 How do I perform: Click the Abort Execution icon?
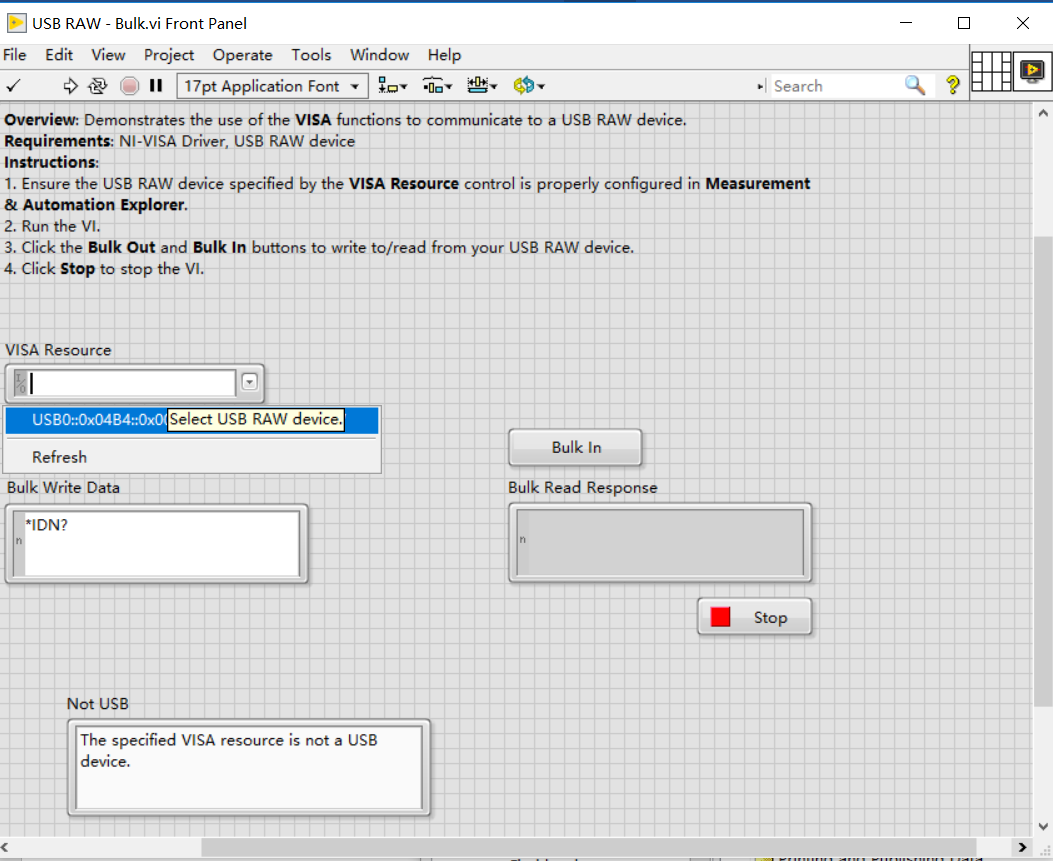(x=128, y=86)
